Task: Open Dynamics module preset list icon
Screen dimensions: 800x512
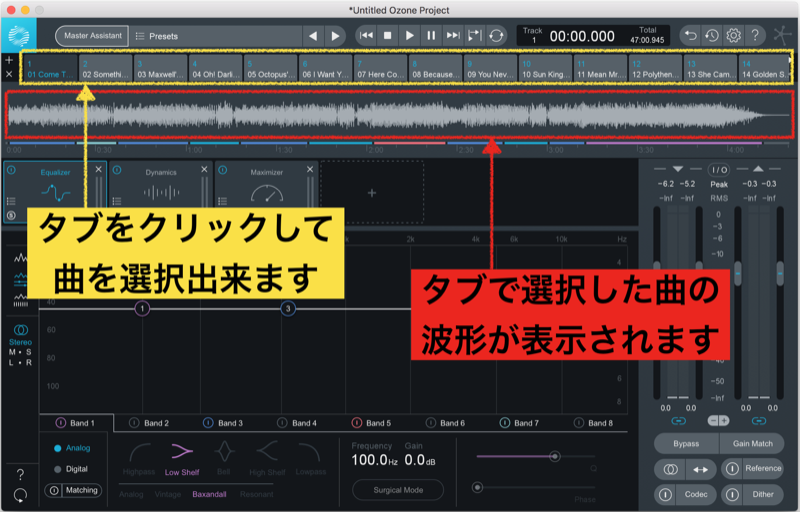Action: click(x=116, y=201)
